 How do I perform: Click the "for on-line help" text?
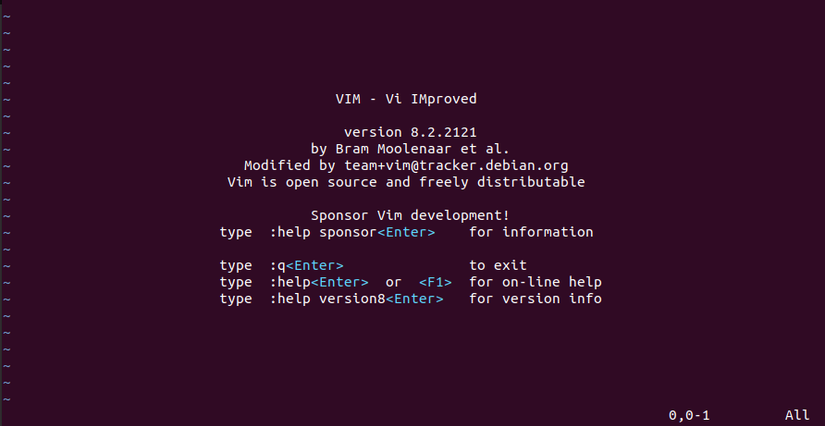535,282
